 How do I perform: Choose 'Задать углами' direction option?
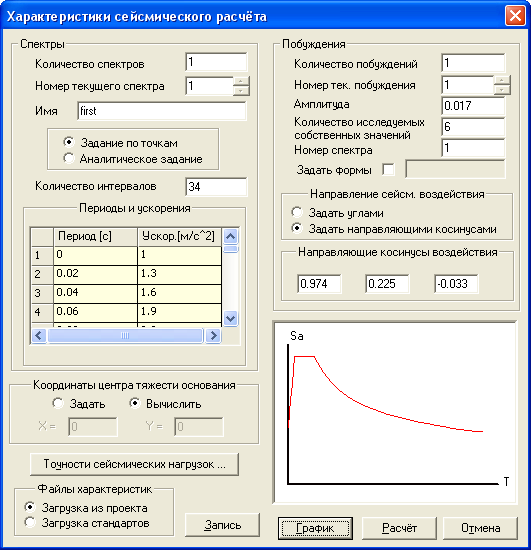pyautogui.click(x=297, y=212)
